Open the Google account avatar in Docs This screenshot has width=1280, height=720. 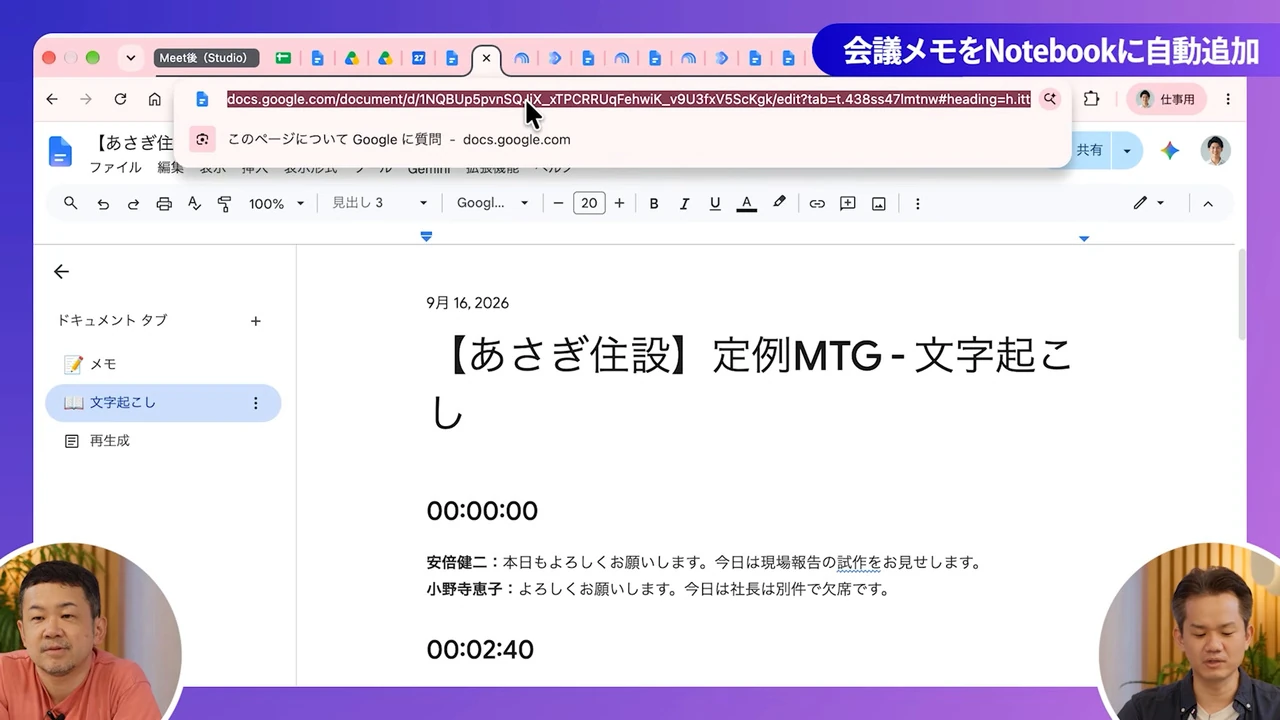pos(1215,151)
